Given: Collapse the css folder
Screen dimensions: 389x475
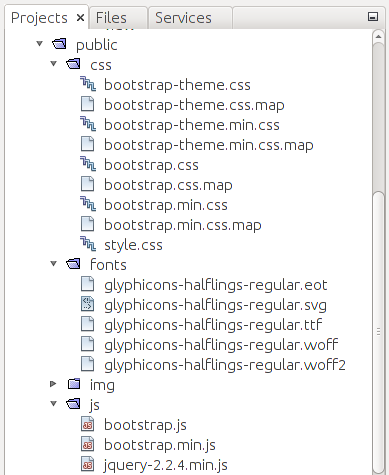Looking at the screenshot, I should (x=54, y=64).
